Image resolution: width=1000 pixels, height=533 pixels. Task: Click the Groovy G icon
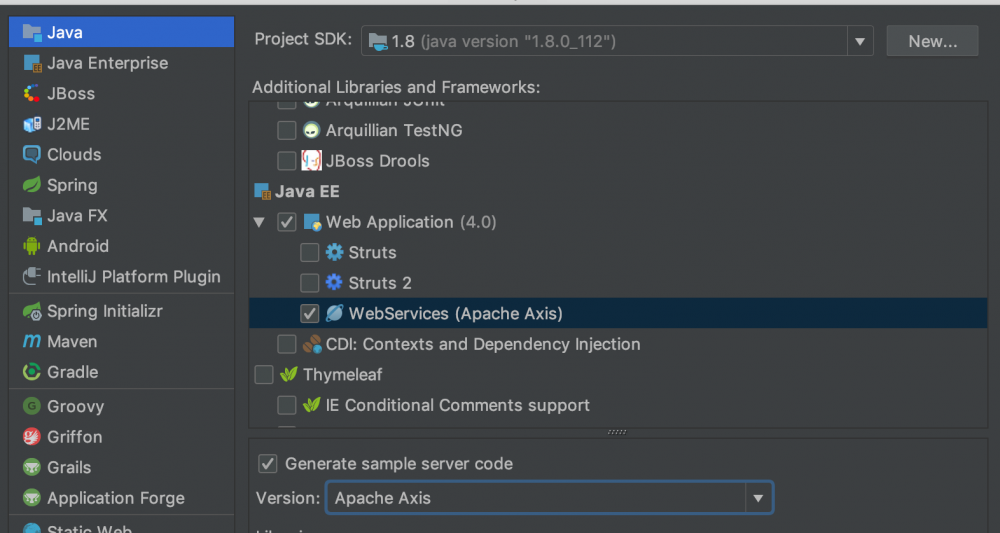click(32, 406)
